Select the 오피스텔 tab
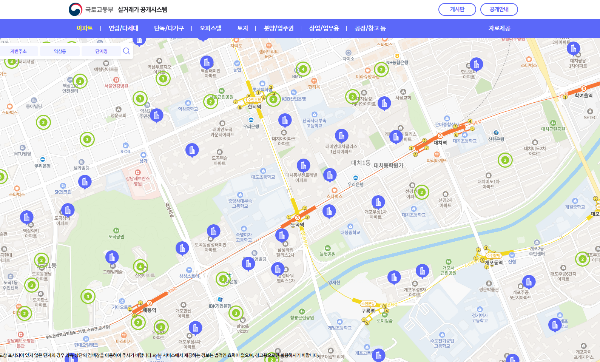Screen dimensions: 600x362 [210, 28]
